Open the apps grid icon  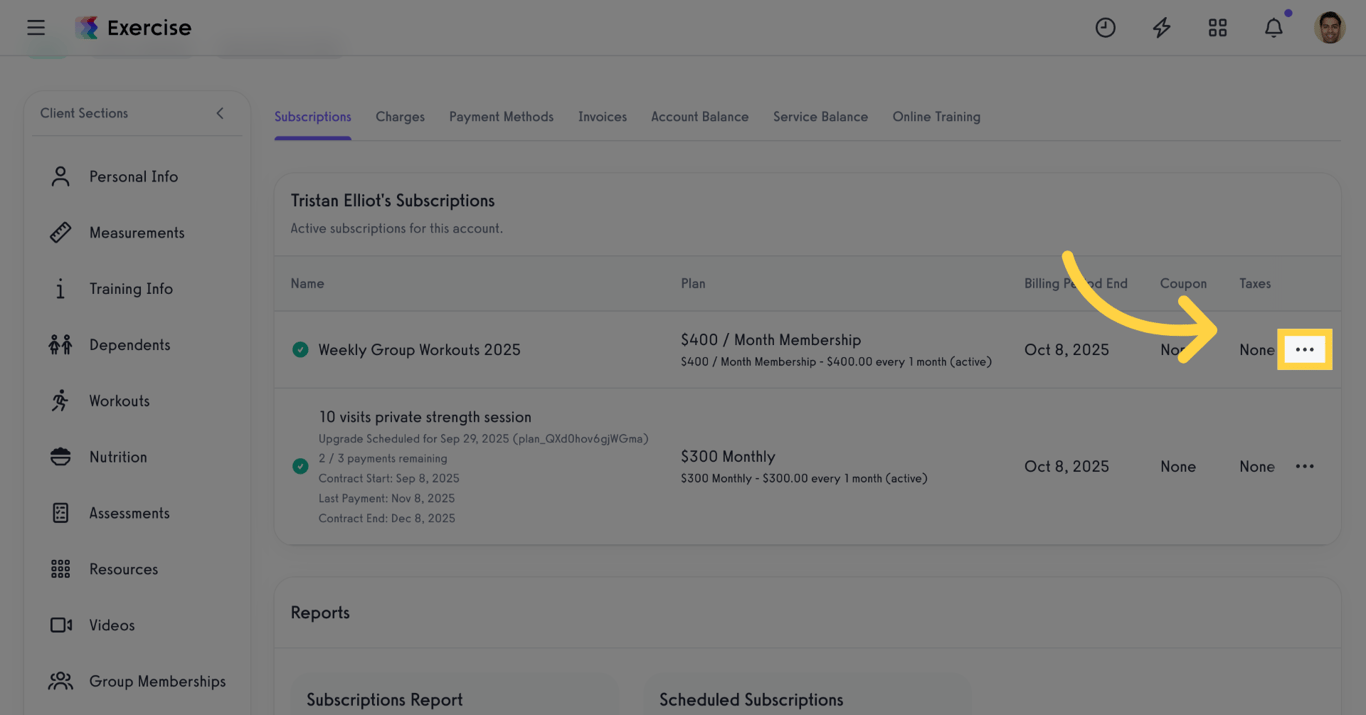tap(1217, 27)
